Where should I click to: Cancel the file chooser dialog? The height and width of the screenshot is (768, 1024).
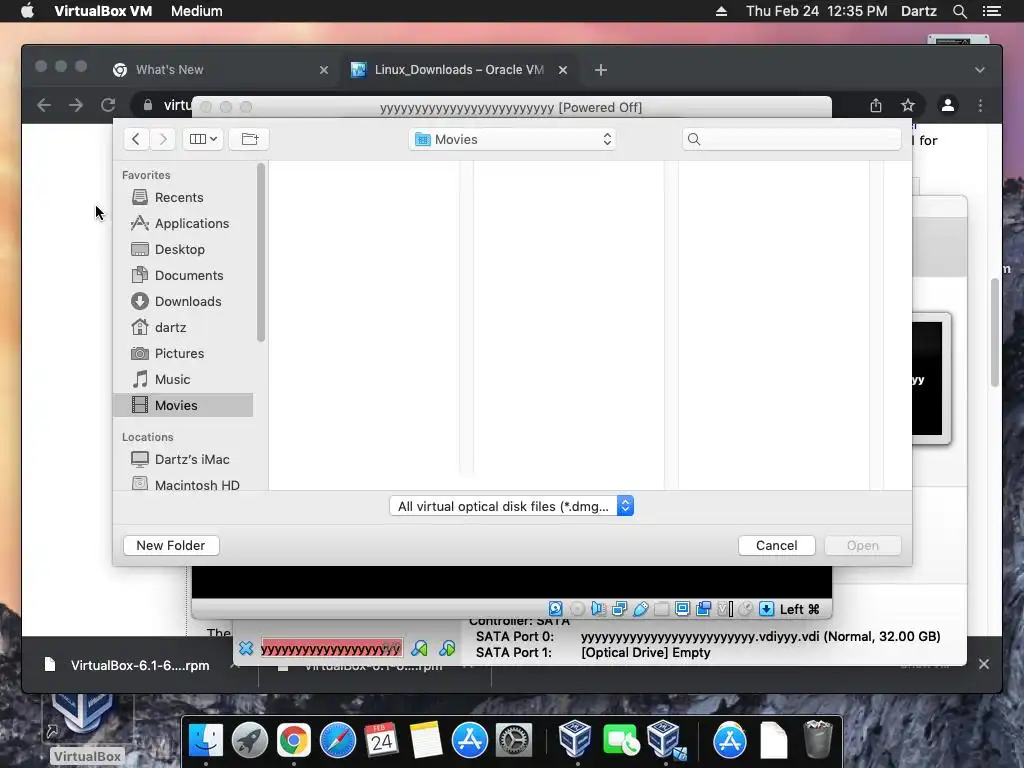pos(776,545)
